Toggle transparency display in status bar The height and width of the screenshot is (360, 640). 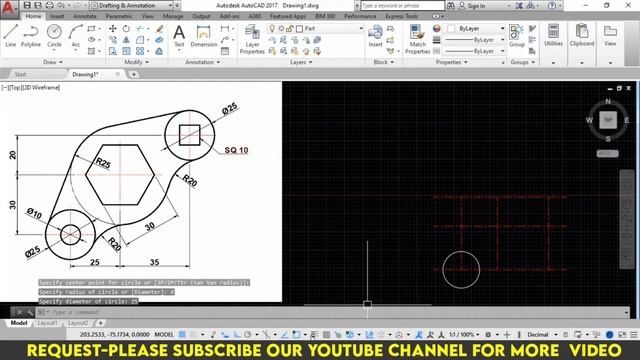pyautogui.click(x=326, y=334)
